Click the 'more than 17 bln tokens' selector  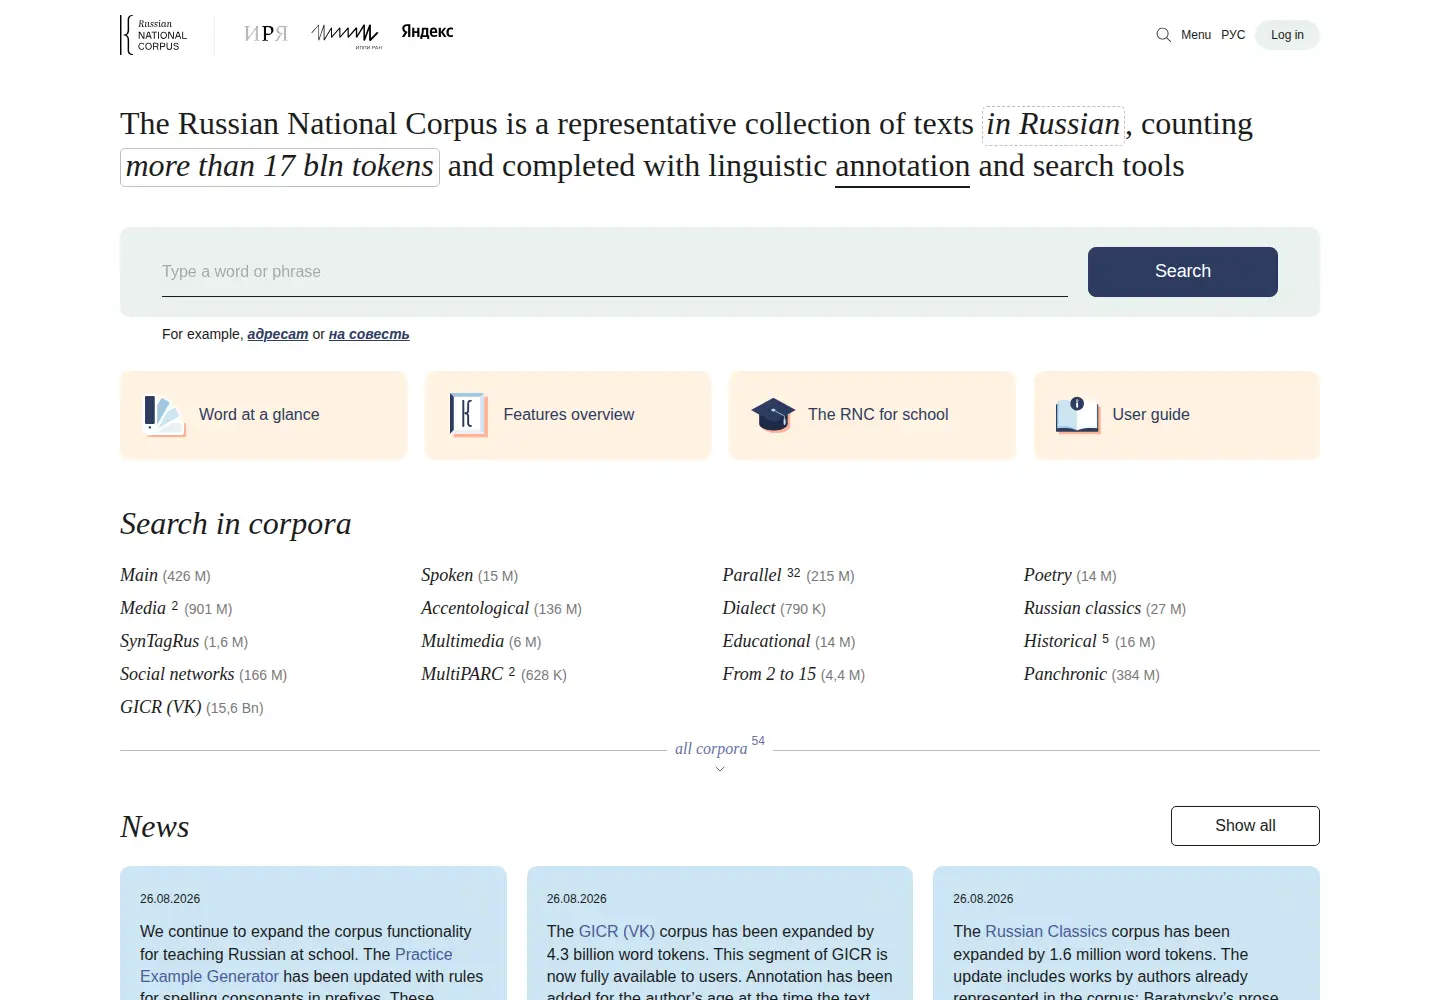(x=280, y=167)
